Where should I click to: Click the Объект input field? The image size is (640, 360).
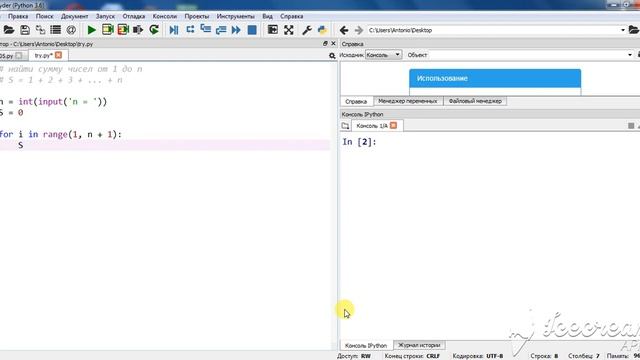tap(527, 55)
